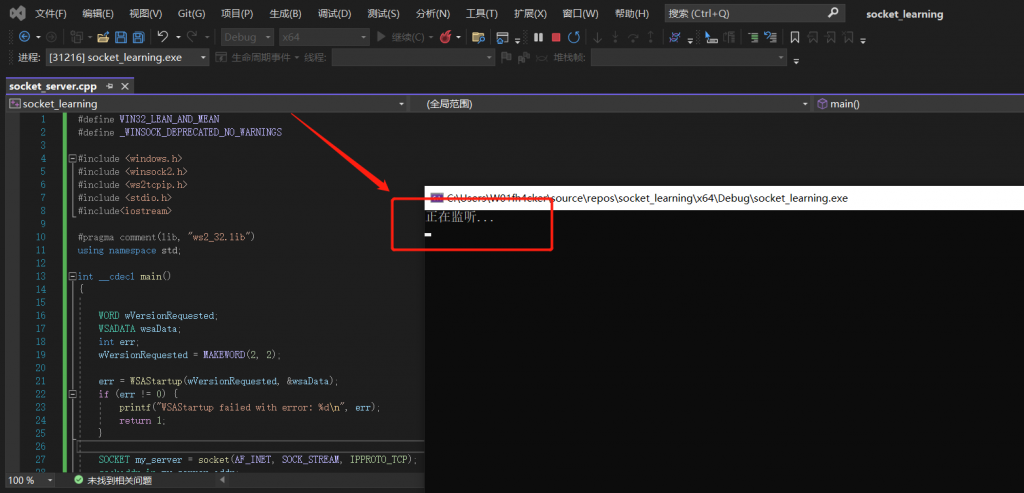Click the console window title icon
1024x493 pixels.
(436, 199)
